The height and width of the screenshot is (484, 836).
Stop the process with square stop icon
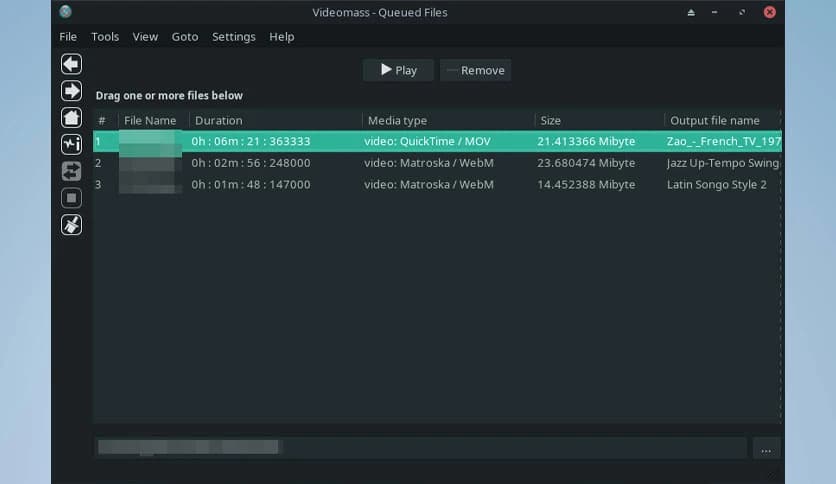click(71, 198)
